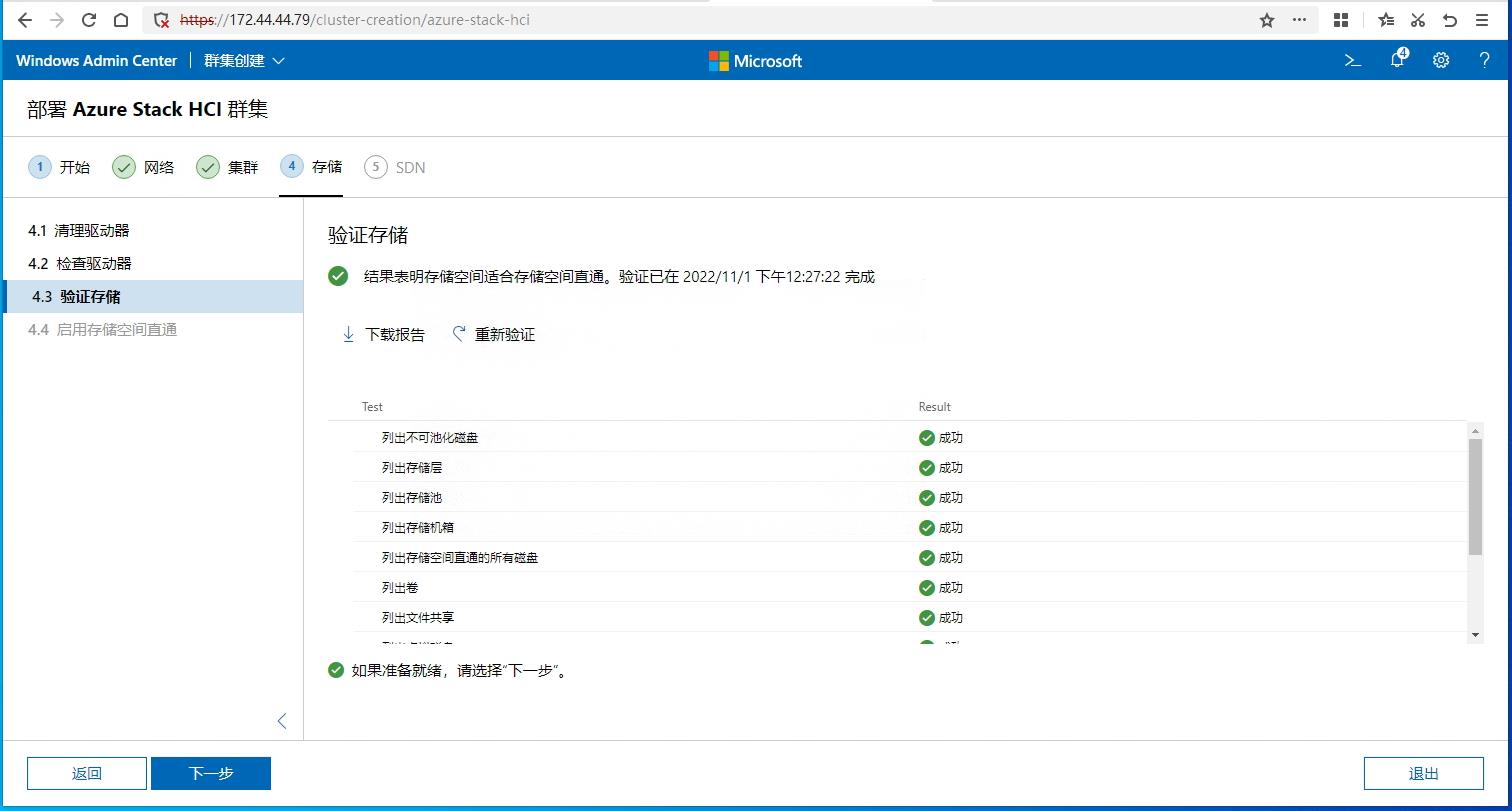Viewport: 1512px width, 811px height.
Task: Go to the 集群 step
Action: coord(227,167)
